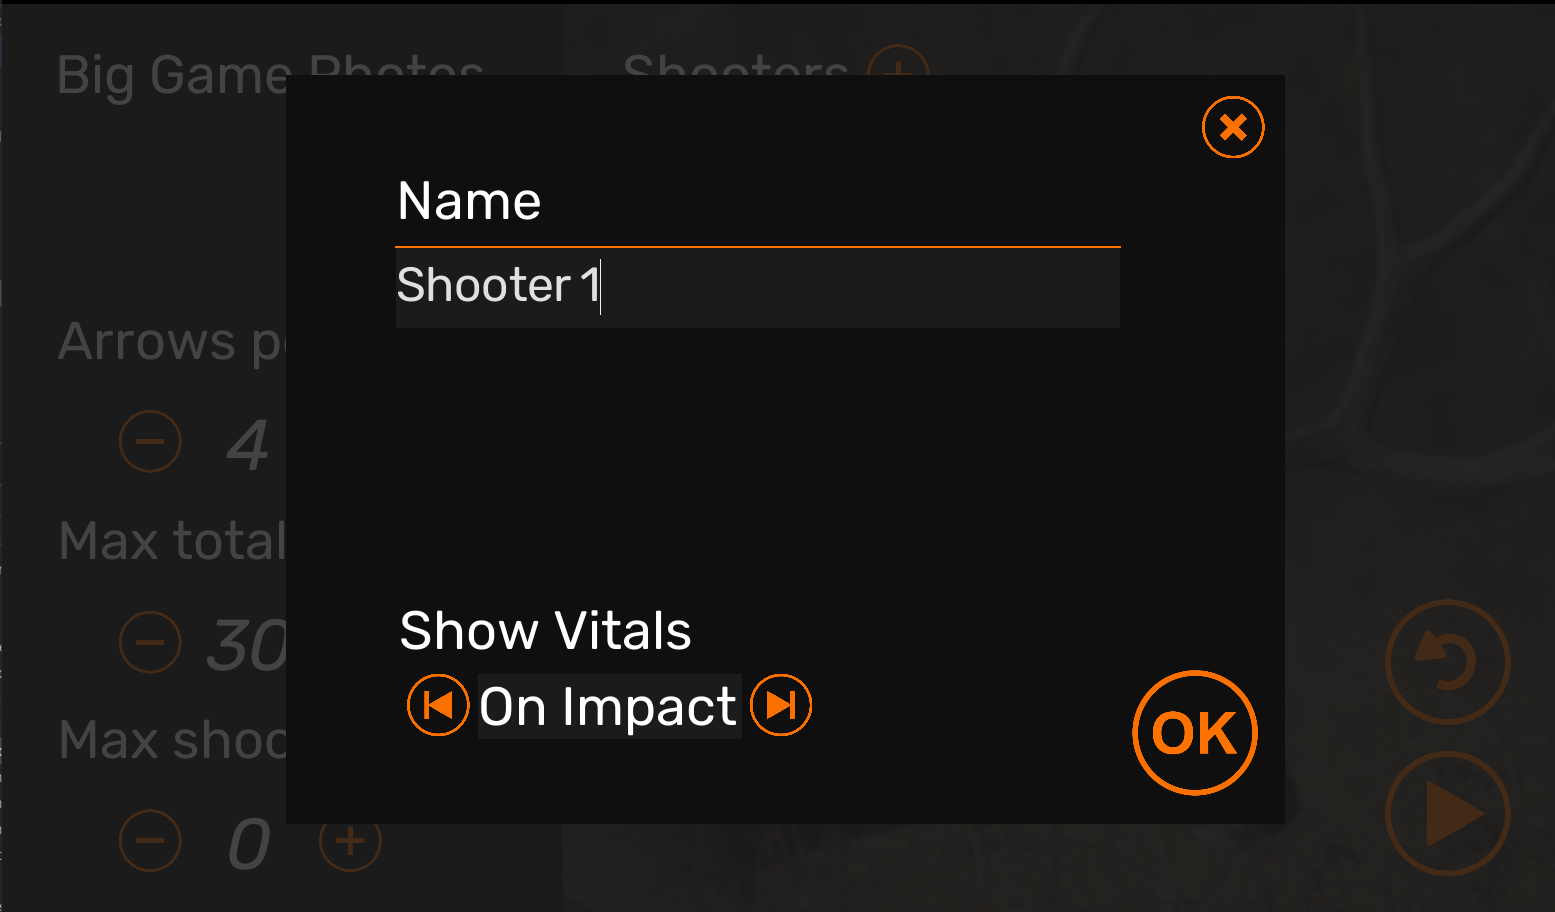
Task: Increase Max shots value with plus
Action: coord(350,841)
